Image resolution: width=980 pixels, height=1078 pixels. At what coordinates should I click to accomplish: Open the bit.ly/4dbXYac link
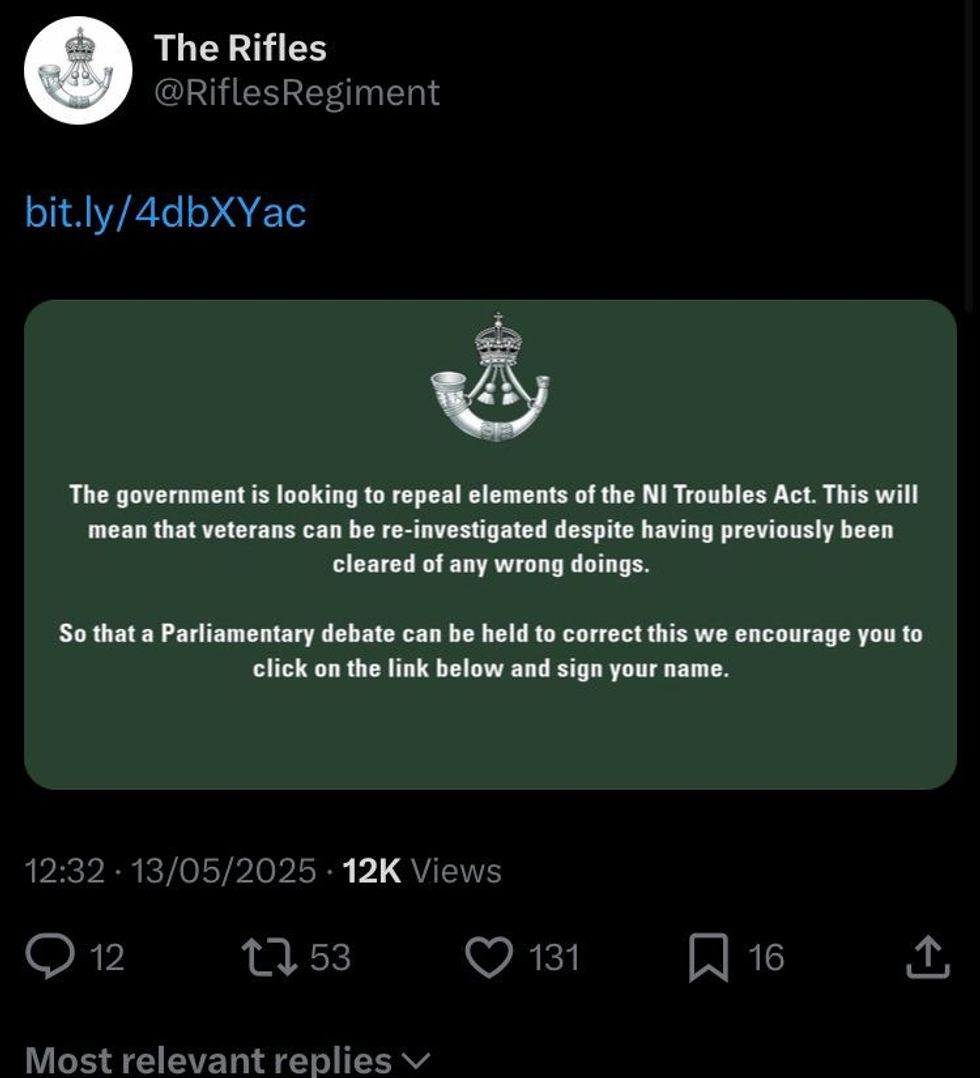[165, 212]
